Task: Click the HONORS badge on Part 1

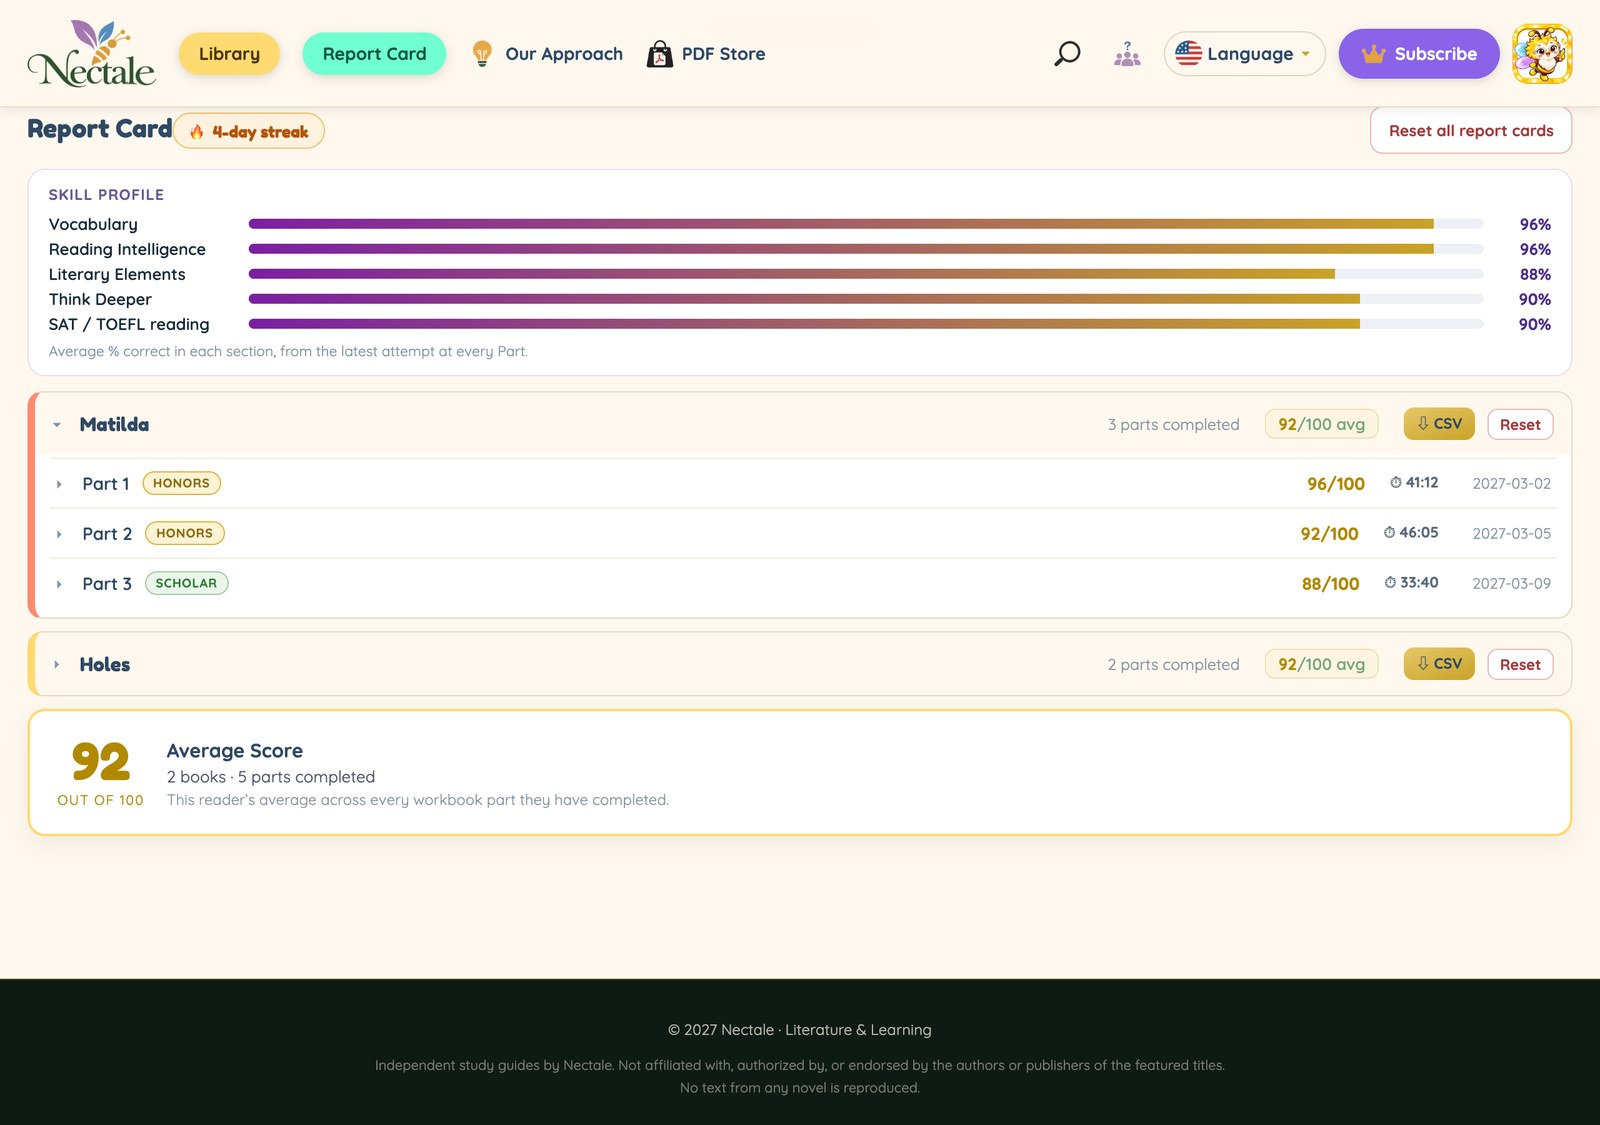Action: tap(181, 483)
